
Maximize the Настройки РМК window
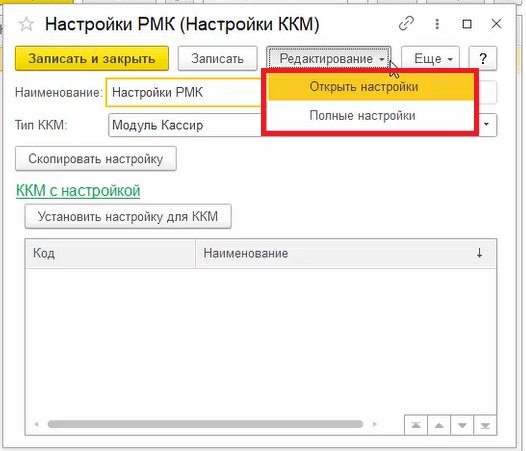point(467,24)
